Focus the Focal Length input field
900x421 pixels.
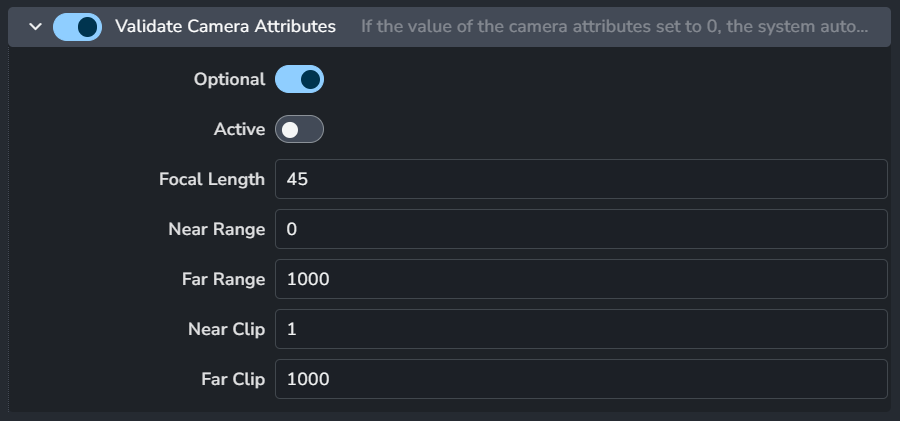pyautogui.click(x=581, y=179)
